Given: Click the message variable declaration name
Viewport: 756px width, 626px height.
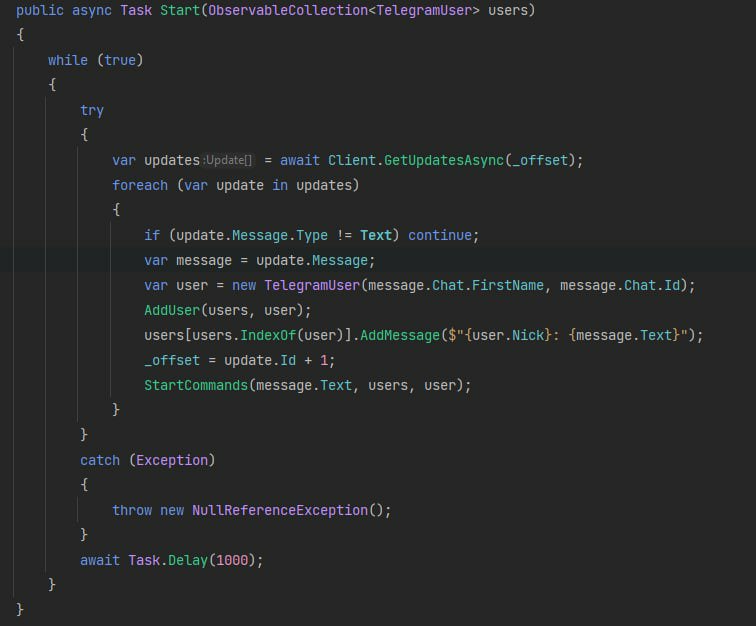Looking at the screenshot, I should pyautogui.click(x=204, y=260).
